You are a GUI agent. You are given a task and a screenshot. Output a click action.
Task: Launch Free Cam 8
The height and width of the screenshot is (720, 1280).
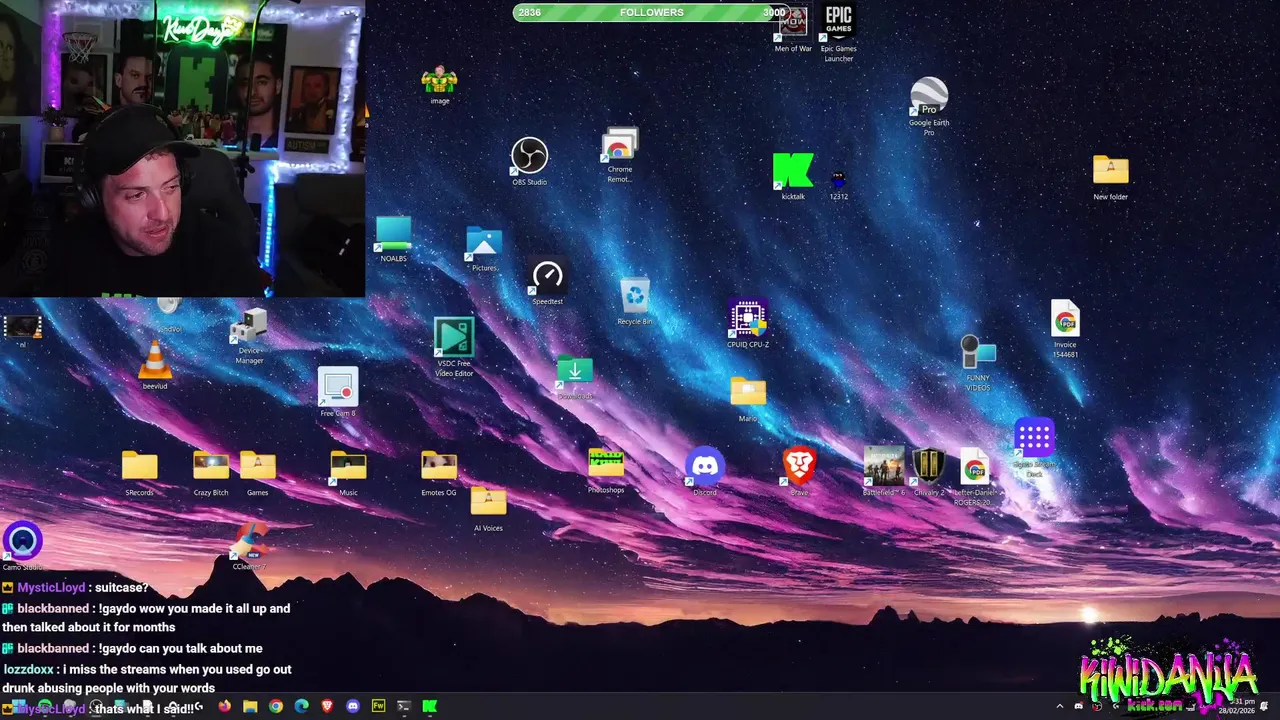click(x=338, y=391)
